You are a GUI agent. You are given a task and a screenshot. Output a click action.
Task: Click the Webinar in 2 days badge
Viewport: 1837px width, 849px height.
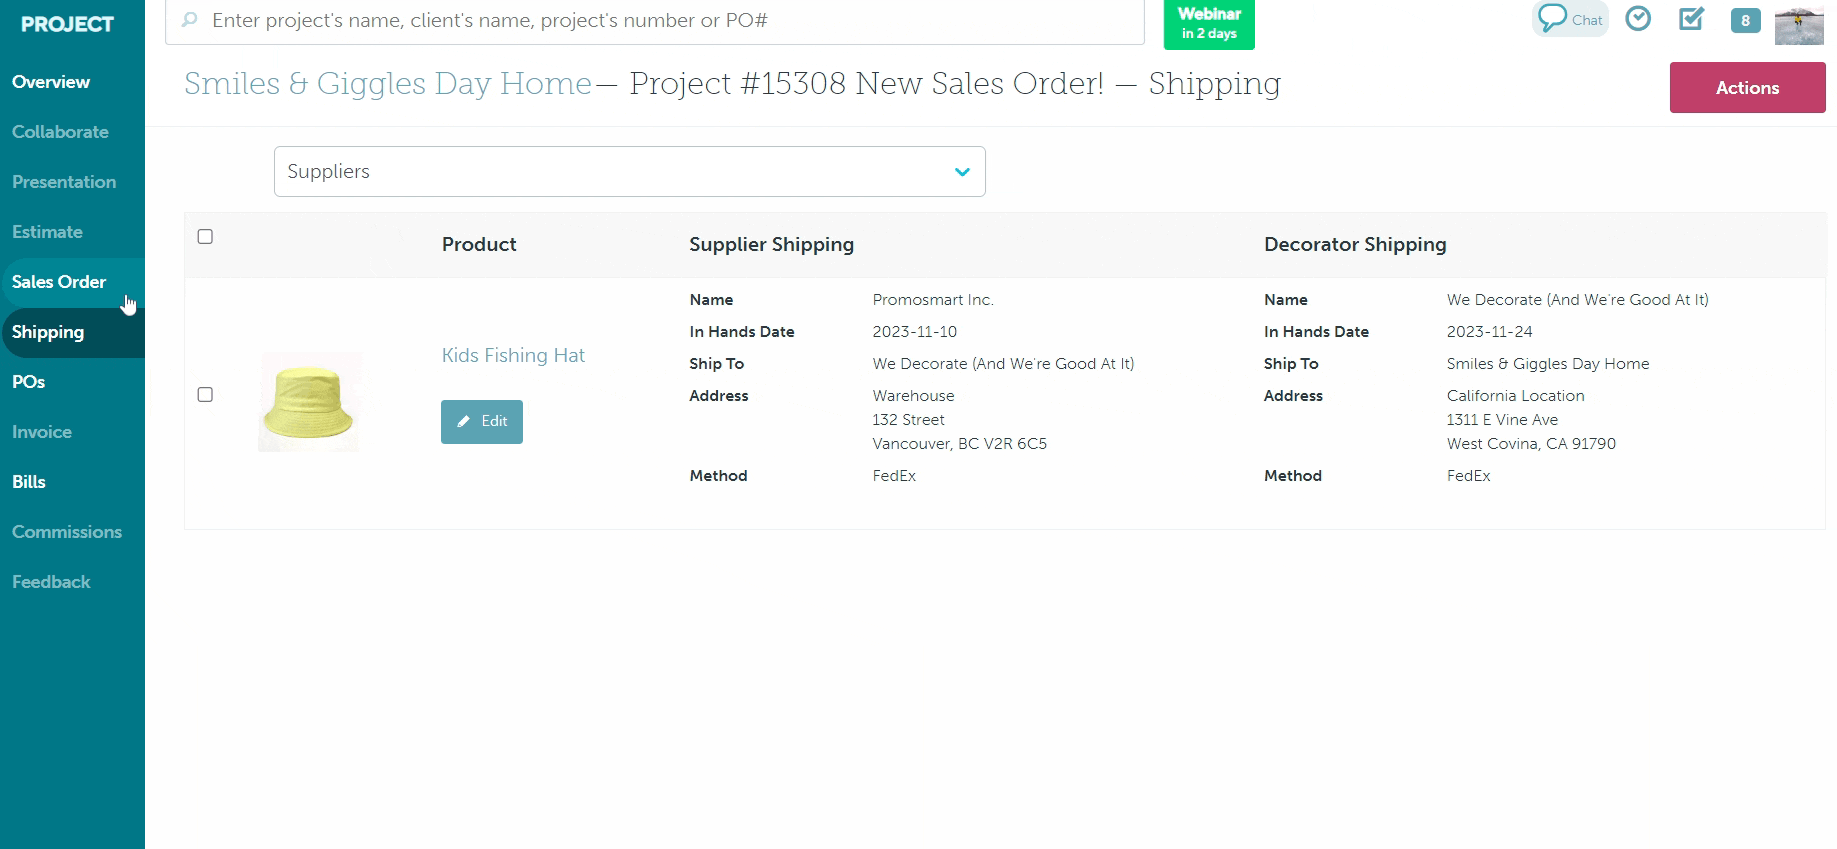coord(1208,23)
